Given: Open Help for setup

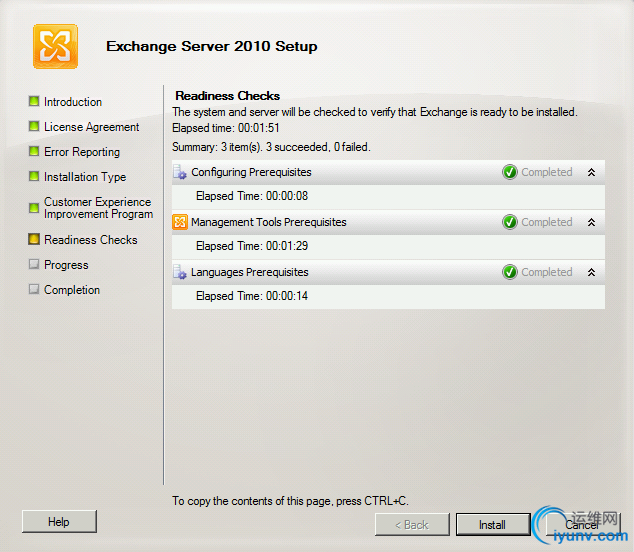Looking at the screenshot, I should (x=59, y=522).
